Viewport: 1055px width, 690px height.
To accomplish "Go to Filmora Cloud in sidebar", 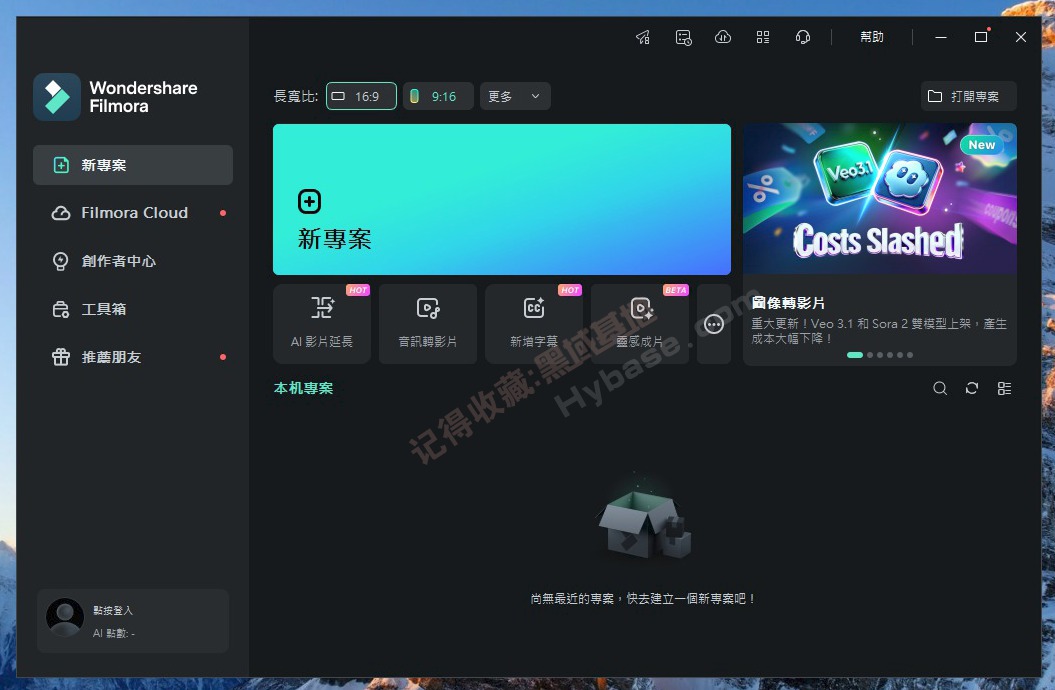I will (x=133, y=213).
